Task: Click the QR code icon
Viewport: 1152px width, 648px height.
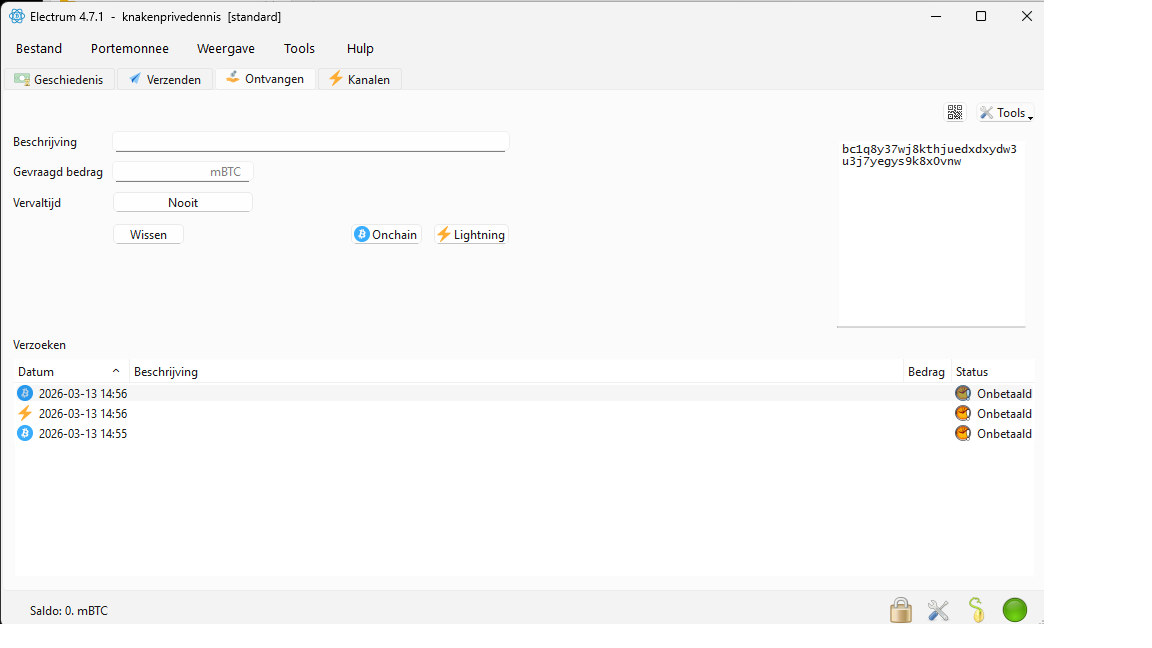Action: click(955, 113)
